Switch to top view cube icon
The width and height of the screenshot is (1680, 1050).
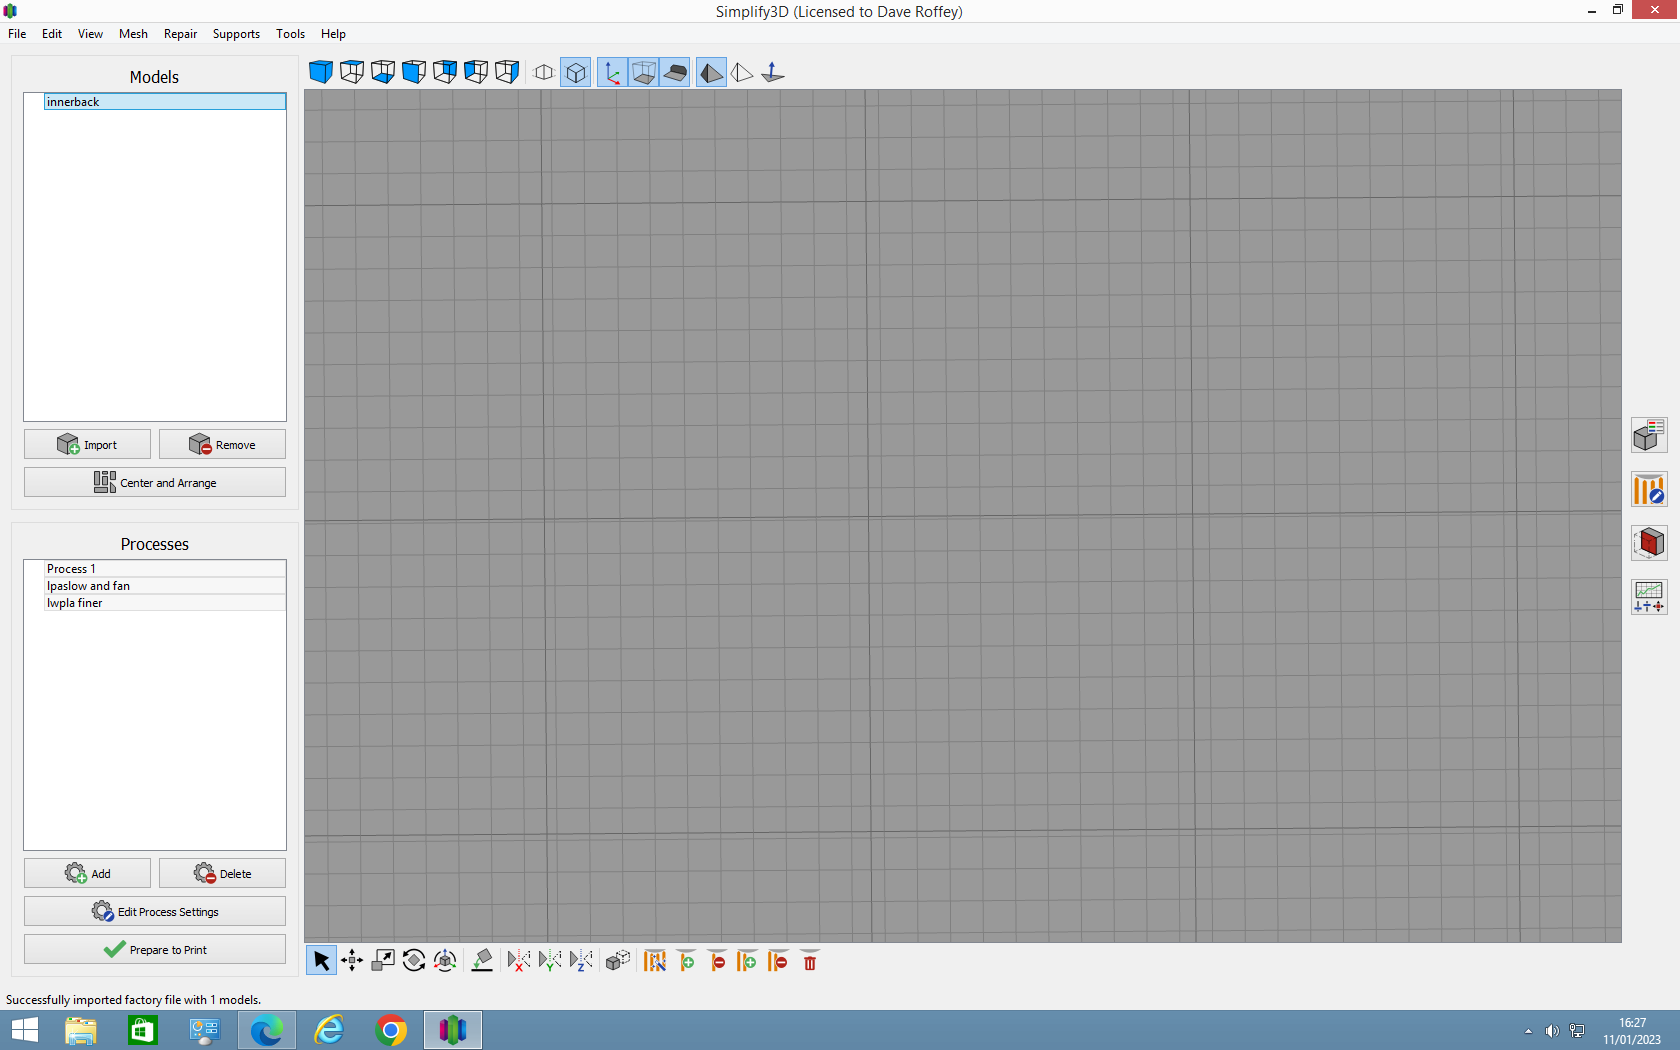(x=352, y=72)
